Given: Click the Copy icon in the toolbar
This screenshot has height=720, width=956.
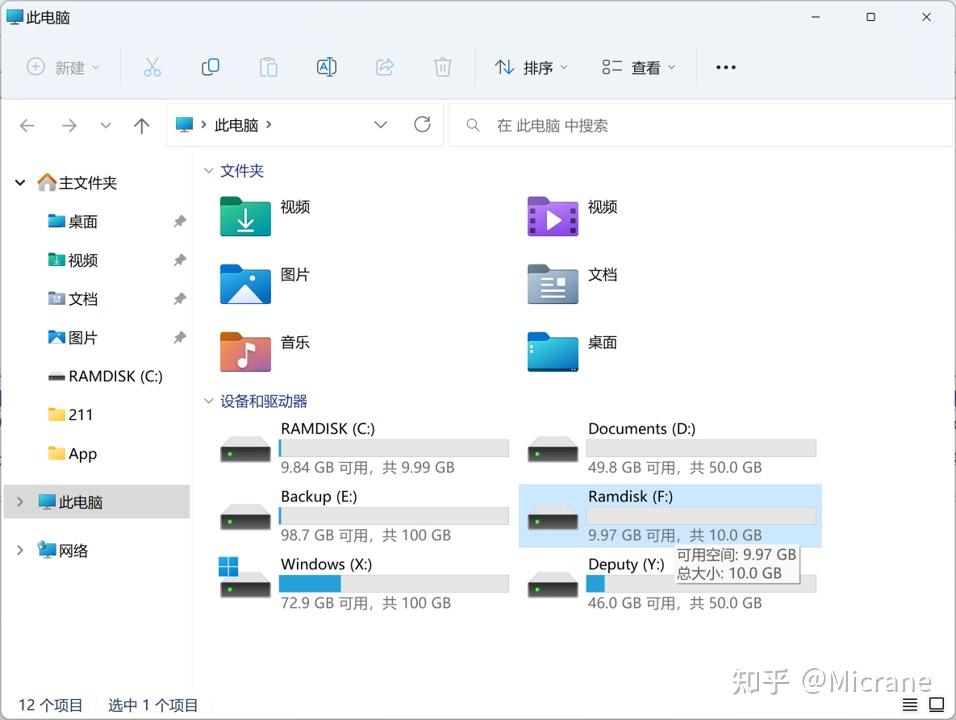Looking at the screenshot, I should (x=210, y=67).
